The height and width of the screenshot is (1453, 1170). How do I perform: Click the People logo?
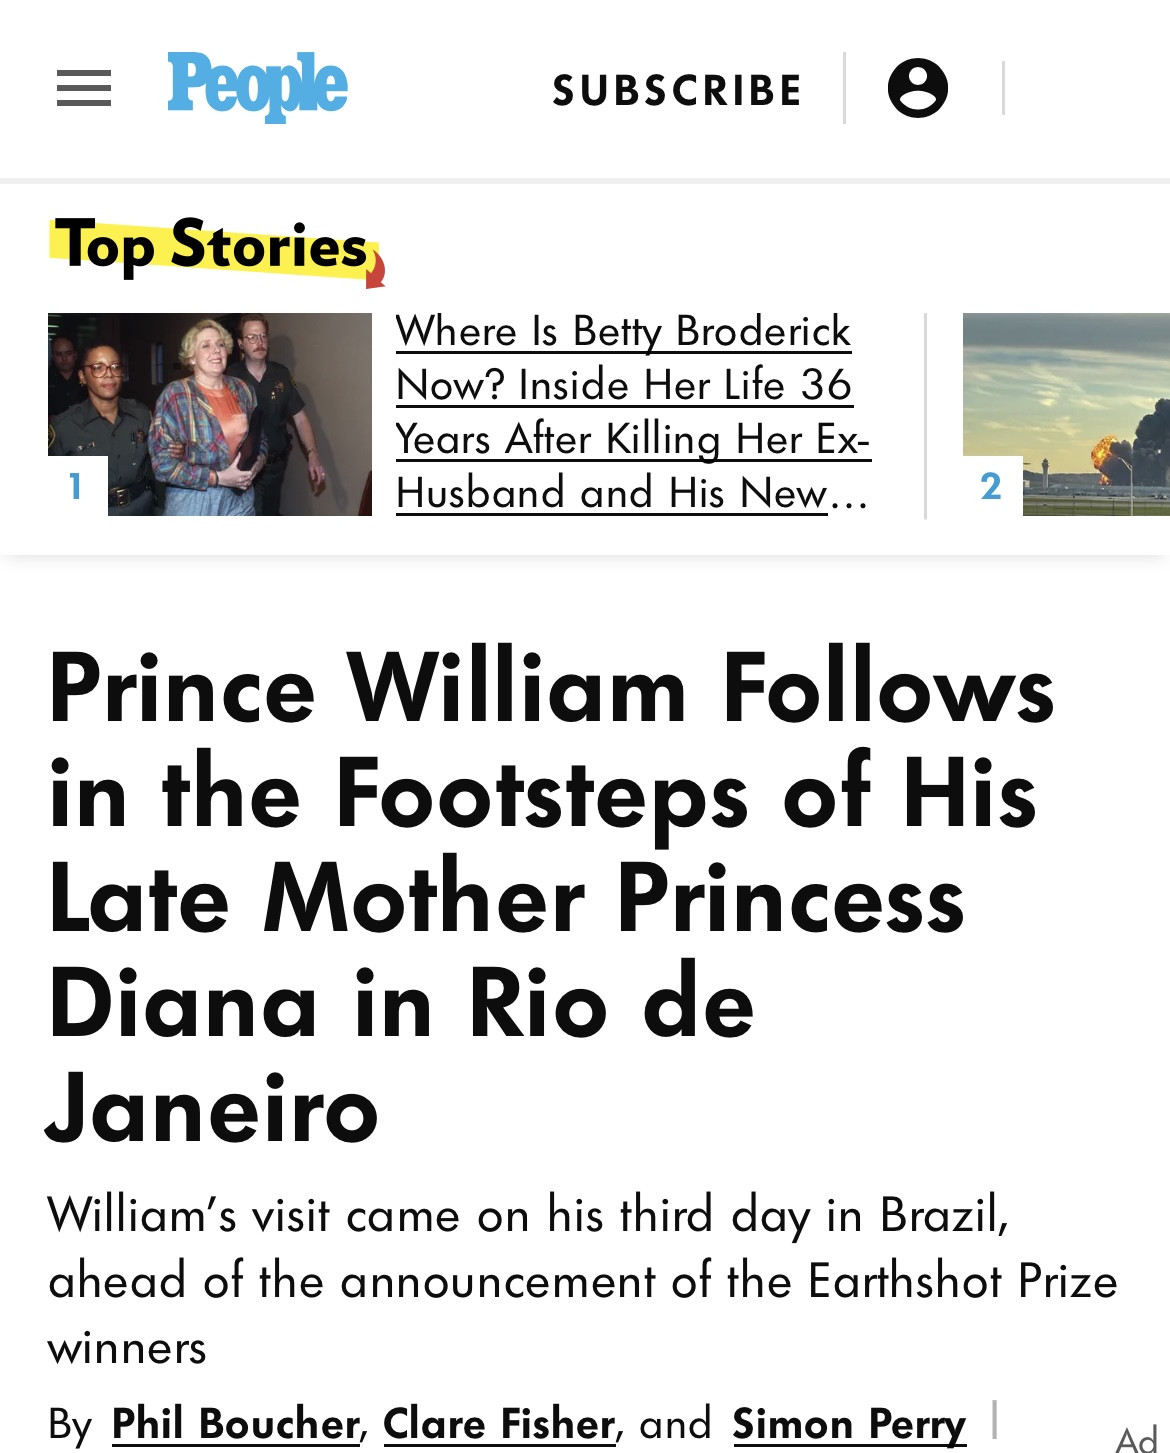257,86
